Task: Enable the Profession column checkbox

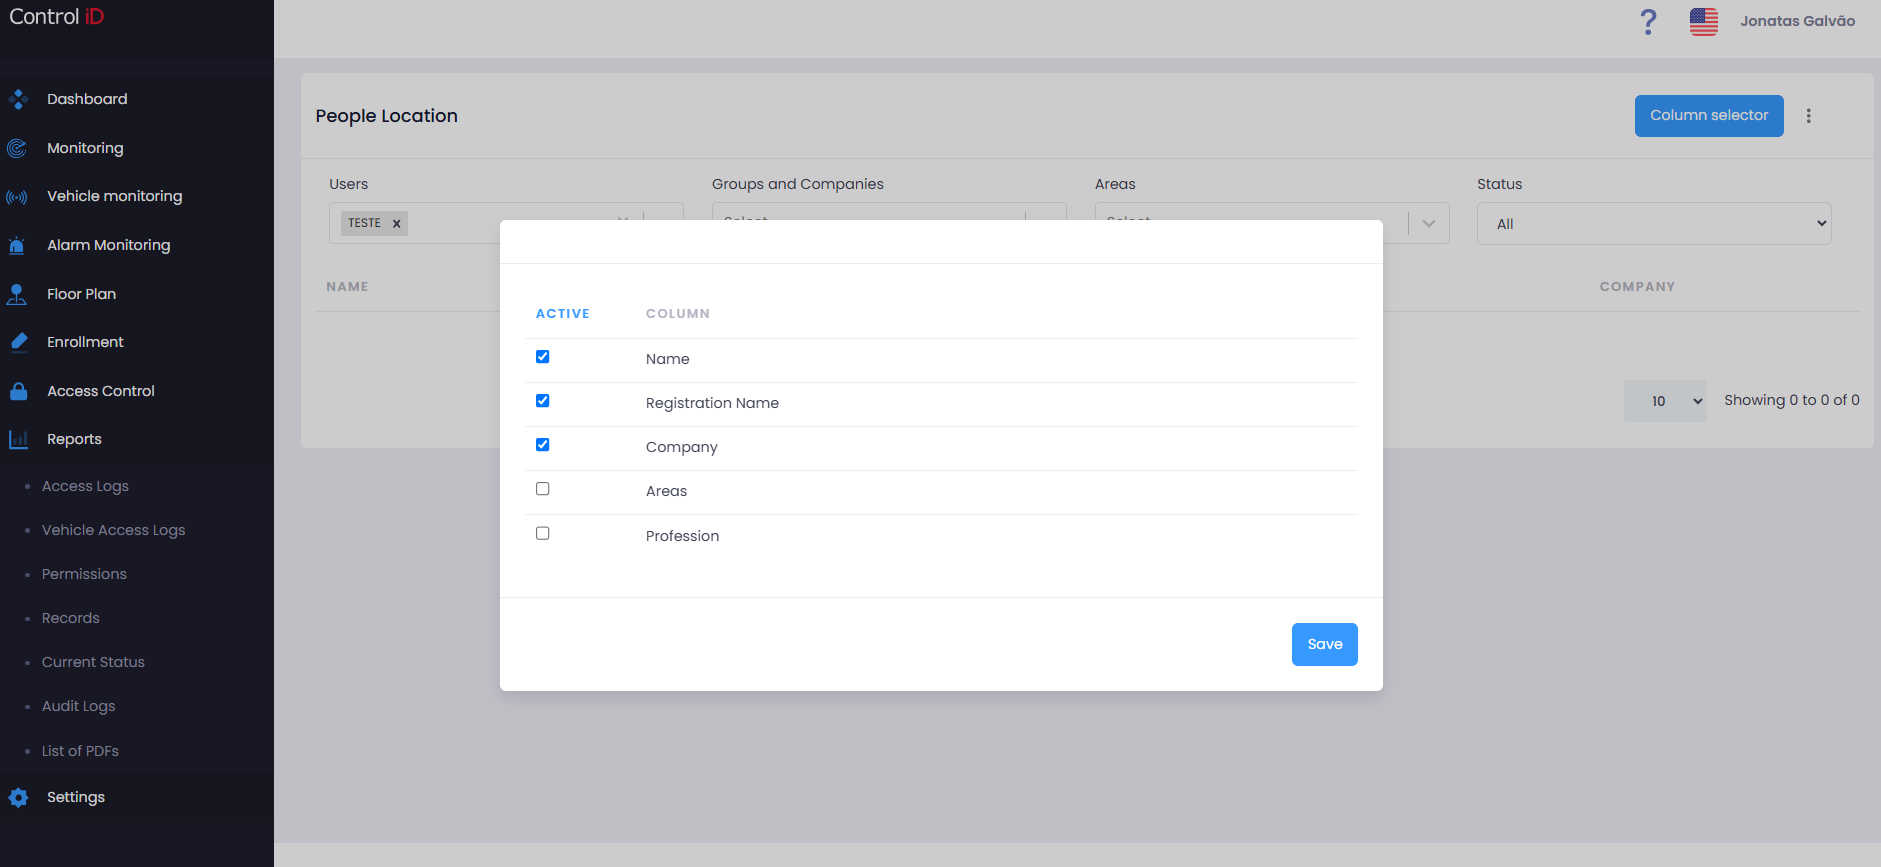Action: tap(543, 533)
